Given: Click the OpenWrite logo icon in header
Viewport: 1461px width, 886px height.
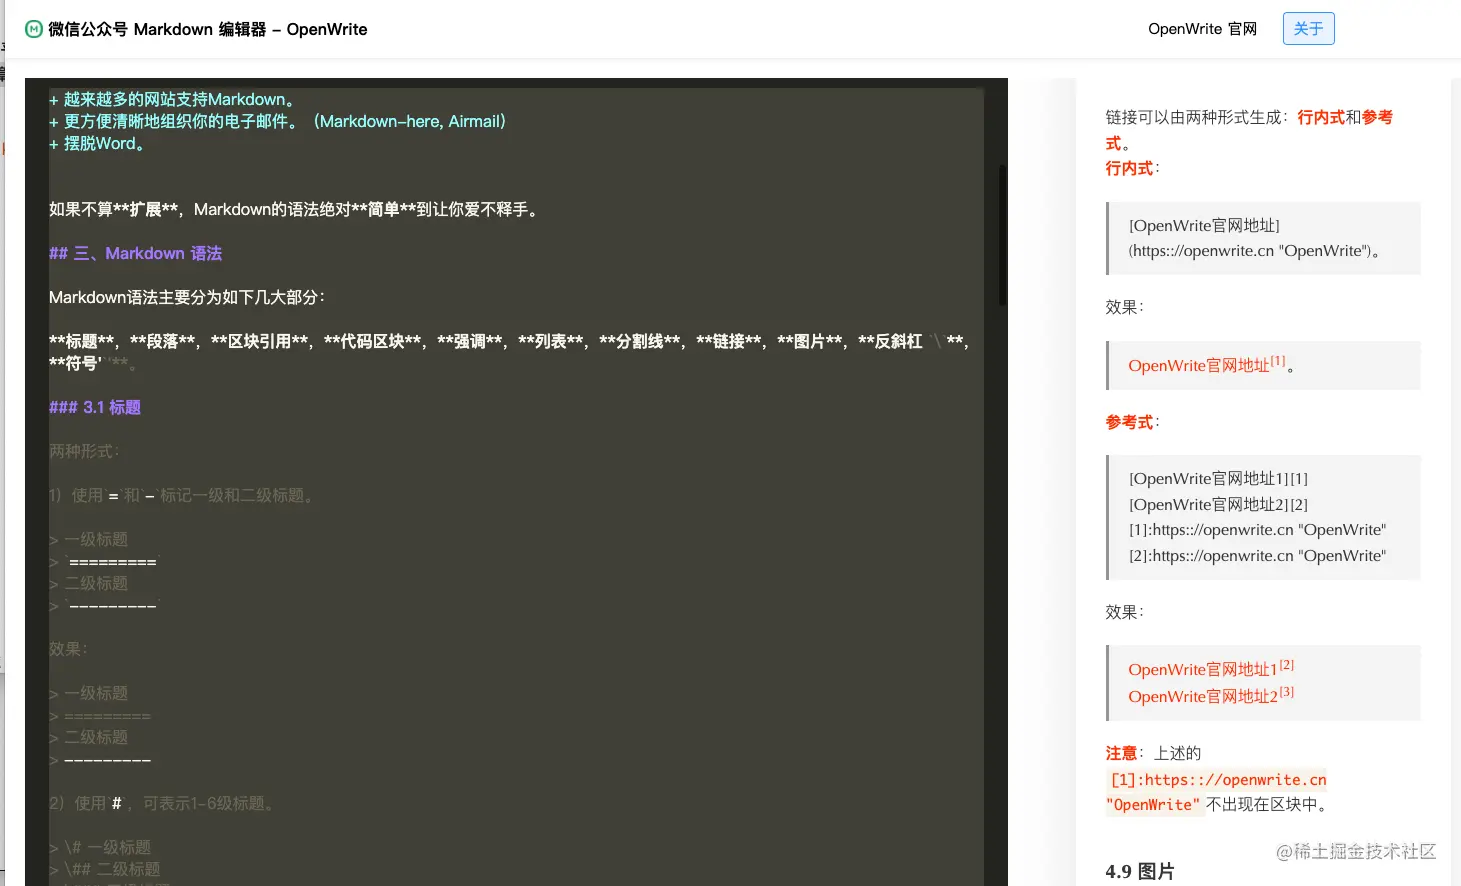Looking at the screenshot, I should click(x=34, y=29).
